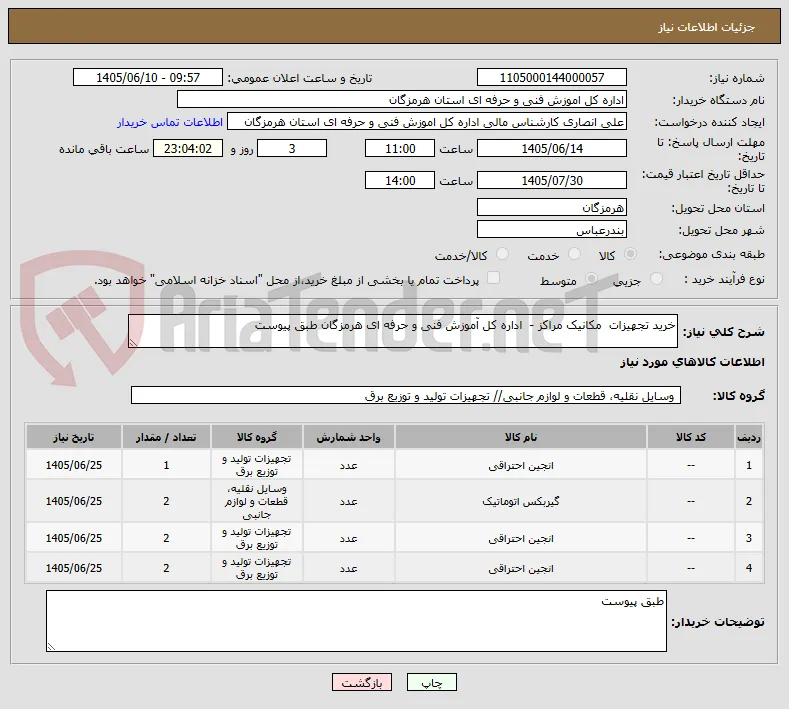The height and width of the screenshot is (709, 789).
Task: Click the buyer notes text area طبق پیوست
Action: 356,621
